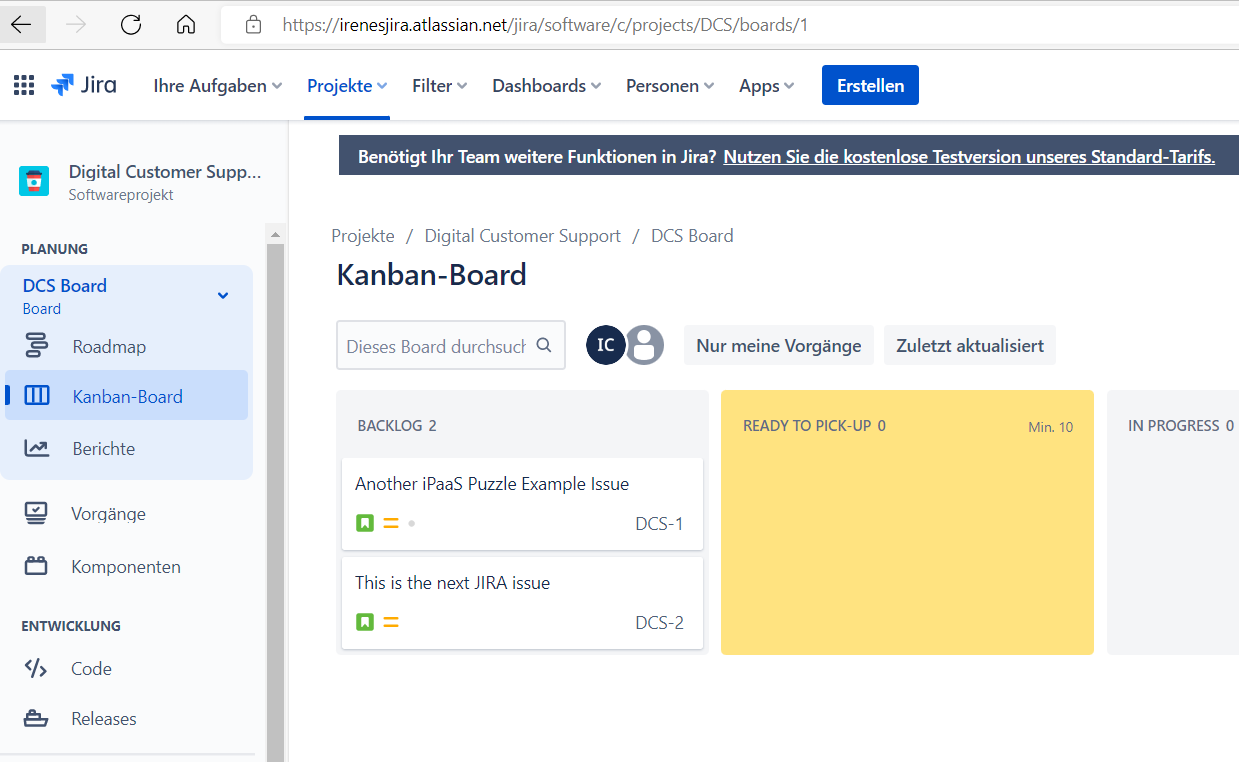The height and width of the screenshot is (762, 1239).
Task: Toggle the 'Nur meine Vorgänge' filter
Action: (x=778, y=346)
